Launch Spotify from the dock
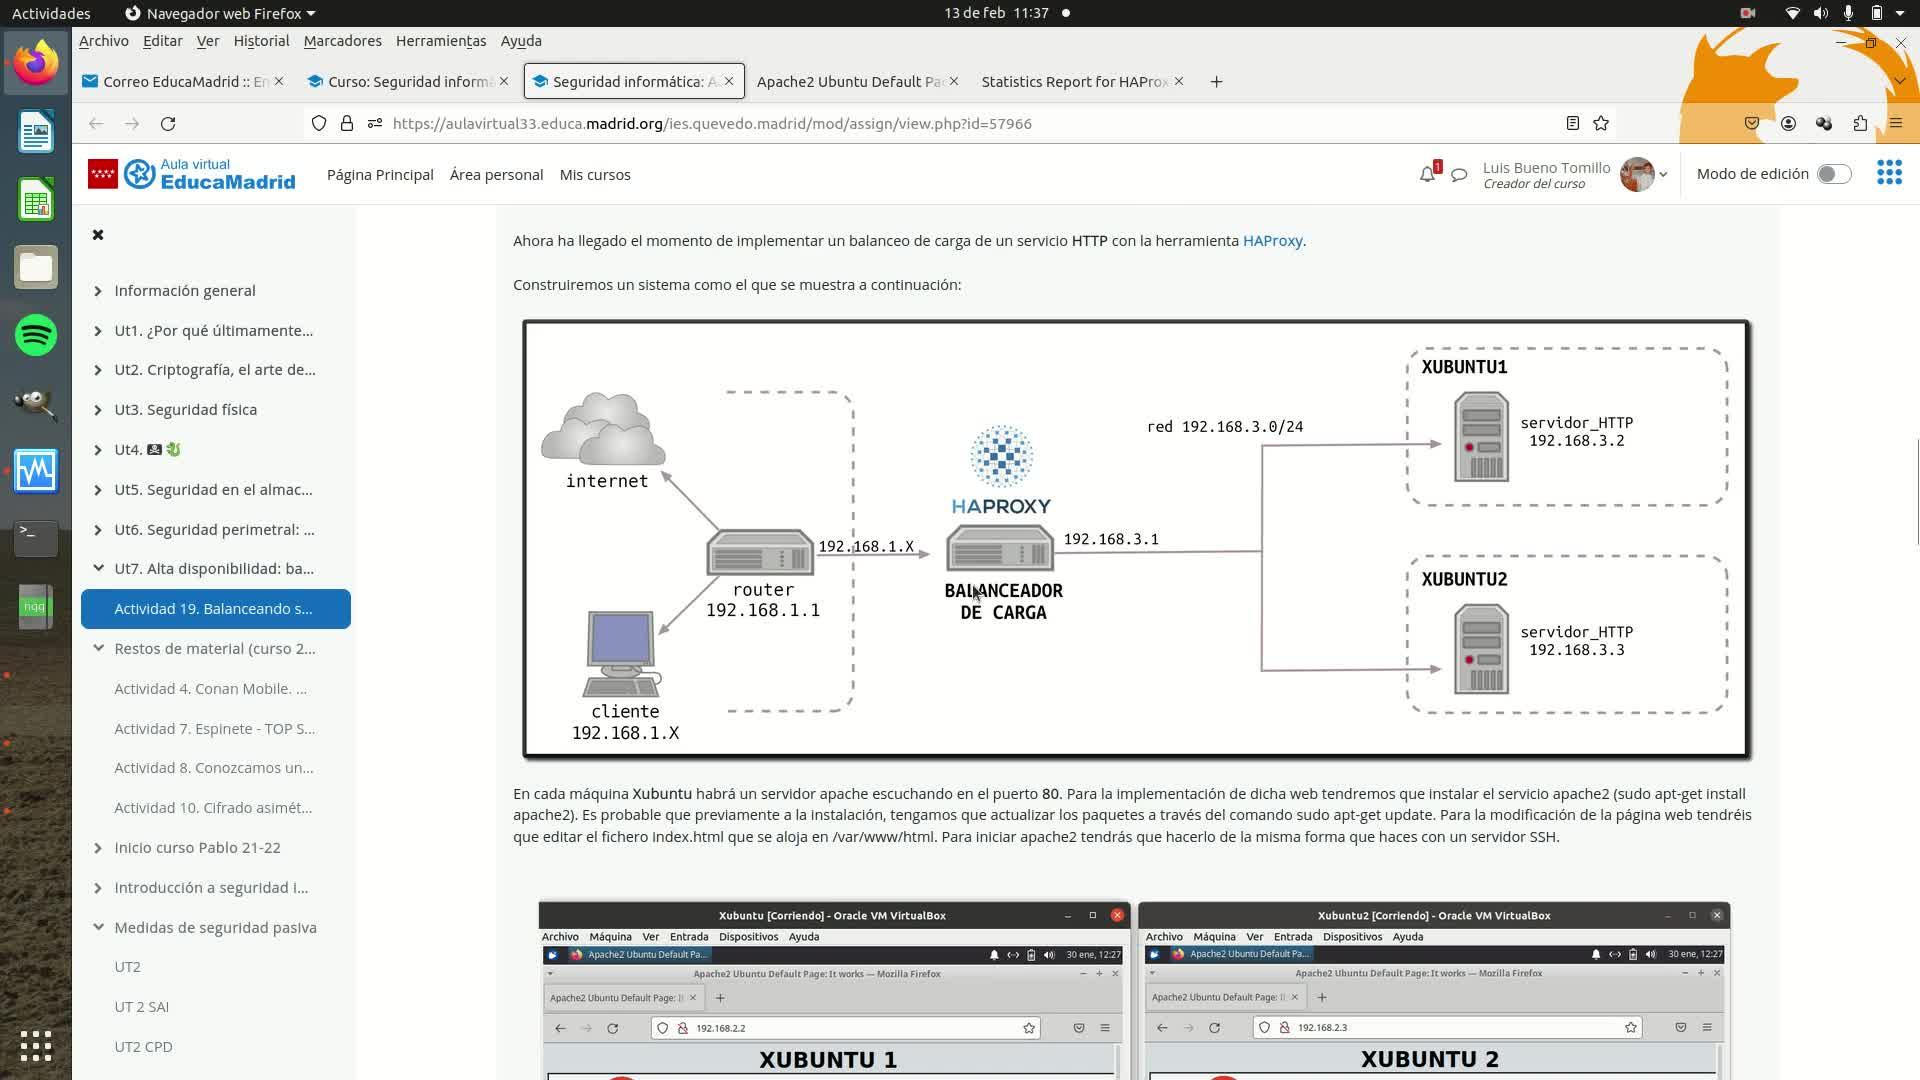The width and height of the screenshot is (1920, 1080). pyautogui.click(x=36, y=335)
